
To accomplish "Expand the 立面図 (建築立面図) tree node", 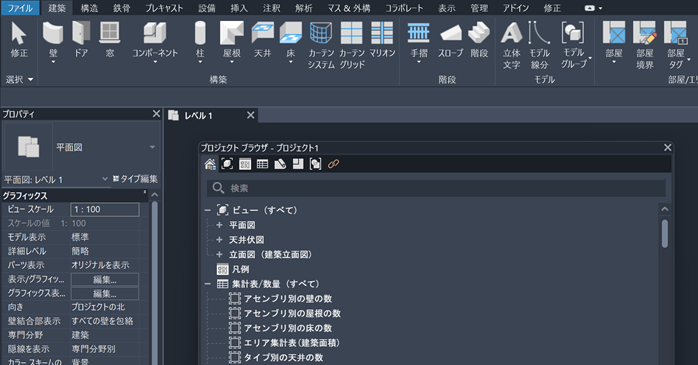I will click(219, 255).
